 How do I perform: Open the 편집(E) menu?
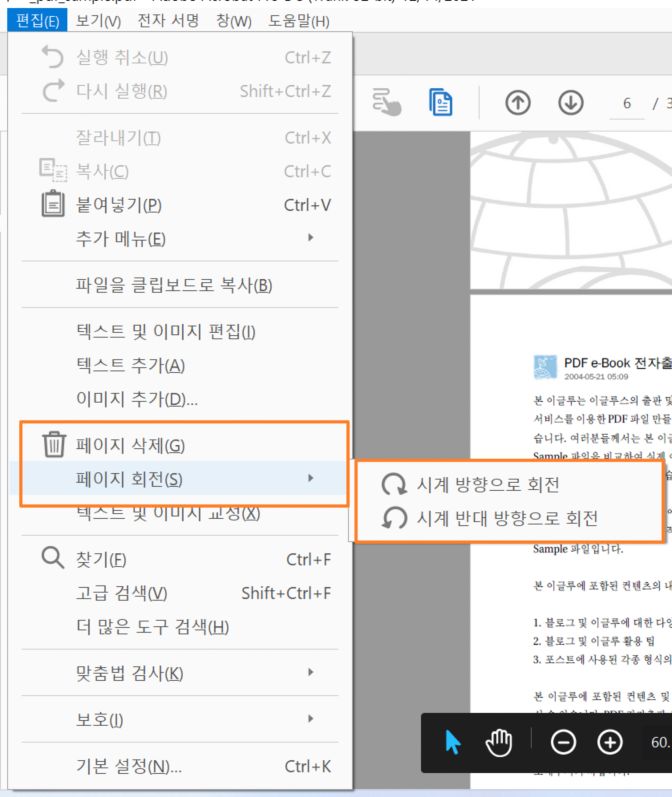(x=37, y=21)
